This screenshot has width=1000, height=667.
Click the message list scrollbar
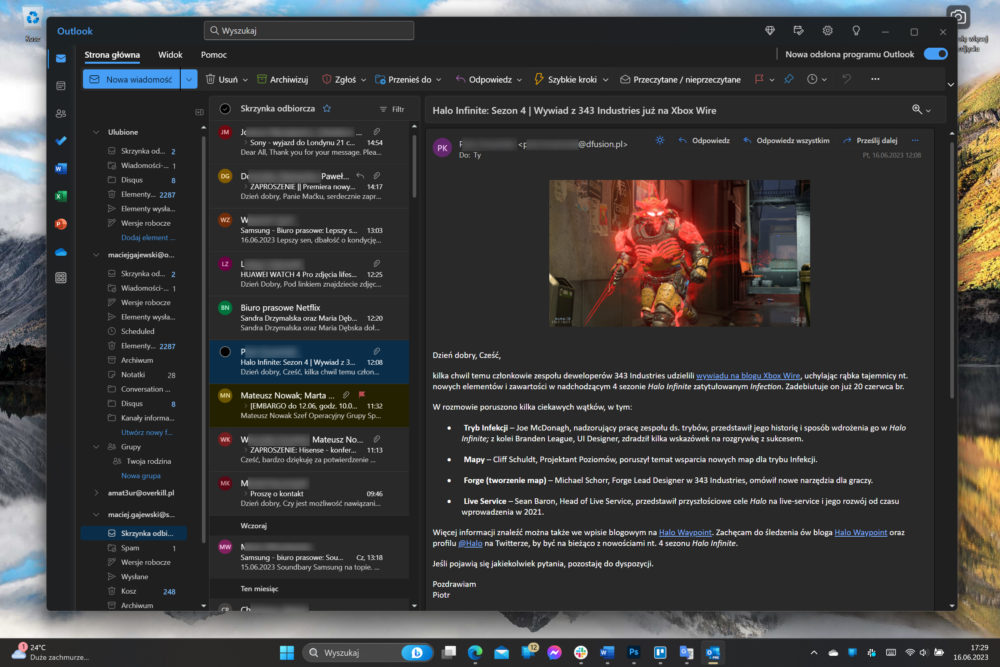tap(414, 165)
